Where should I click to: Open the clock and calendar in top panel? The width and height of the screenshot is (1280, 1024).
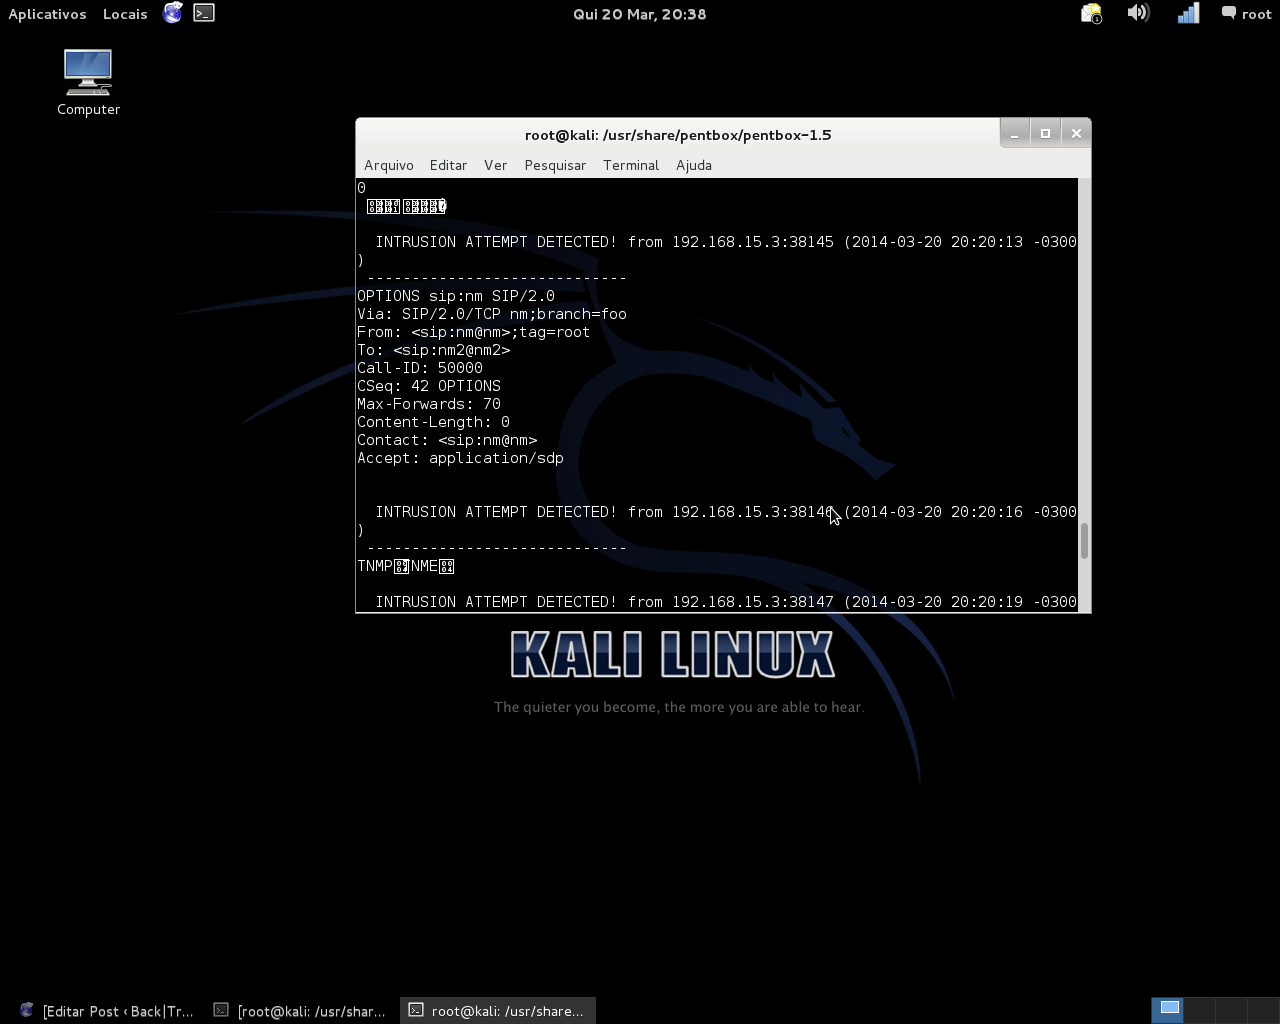pos(640,14)
